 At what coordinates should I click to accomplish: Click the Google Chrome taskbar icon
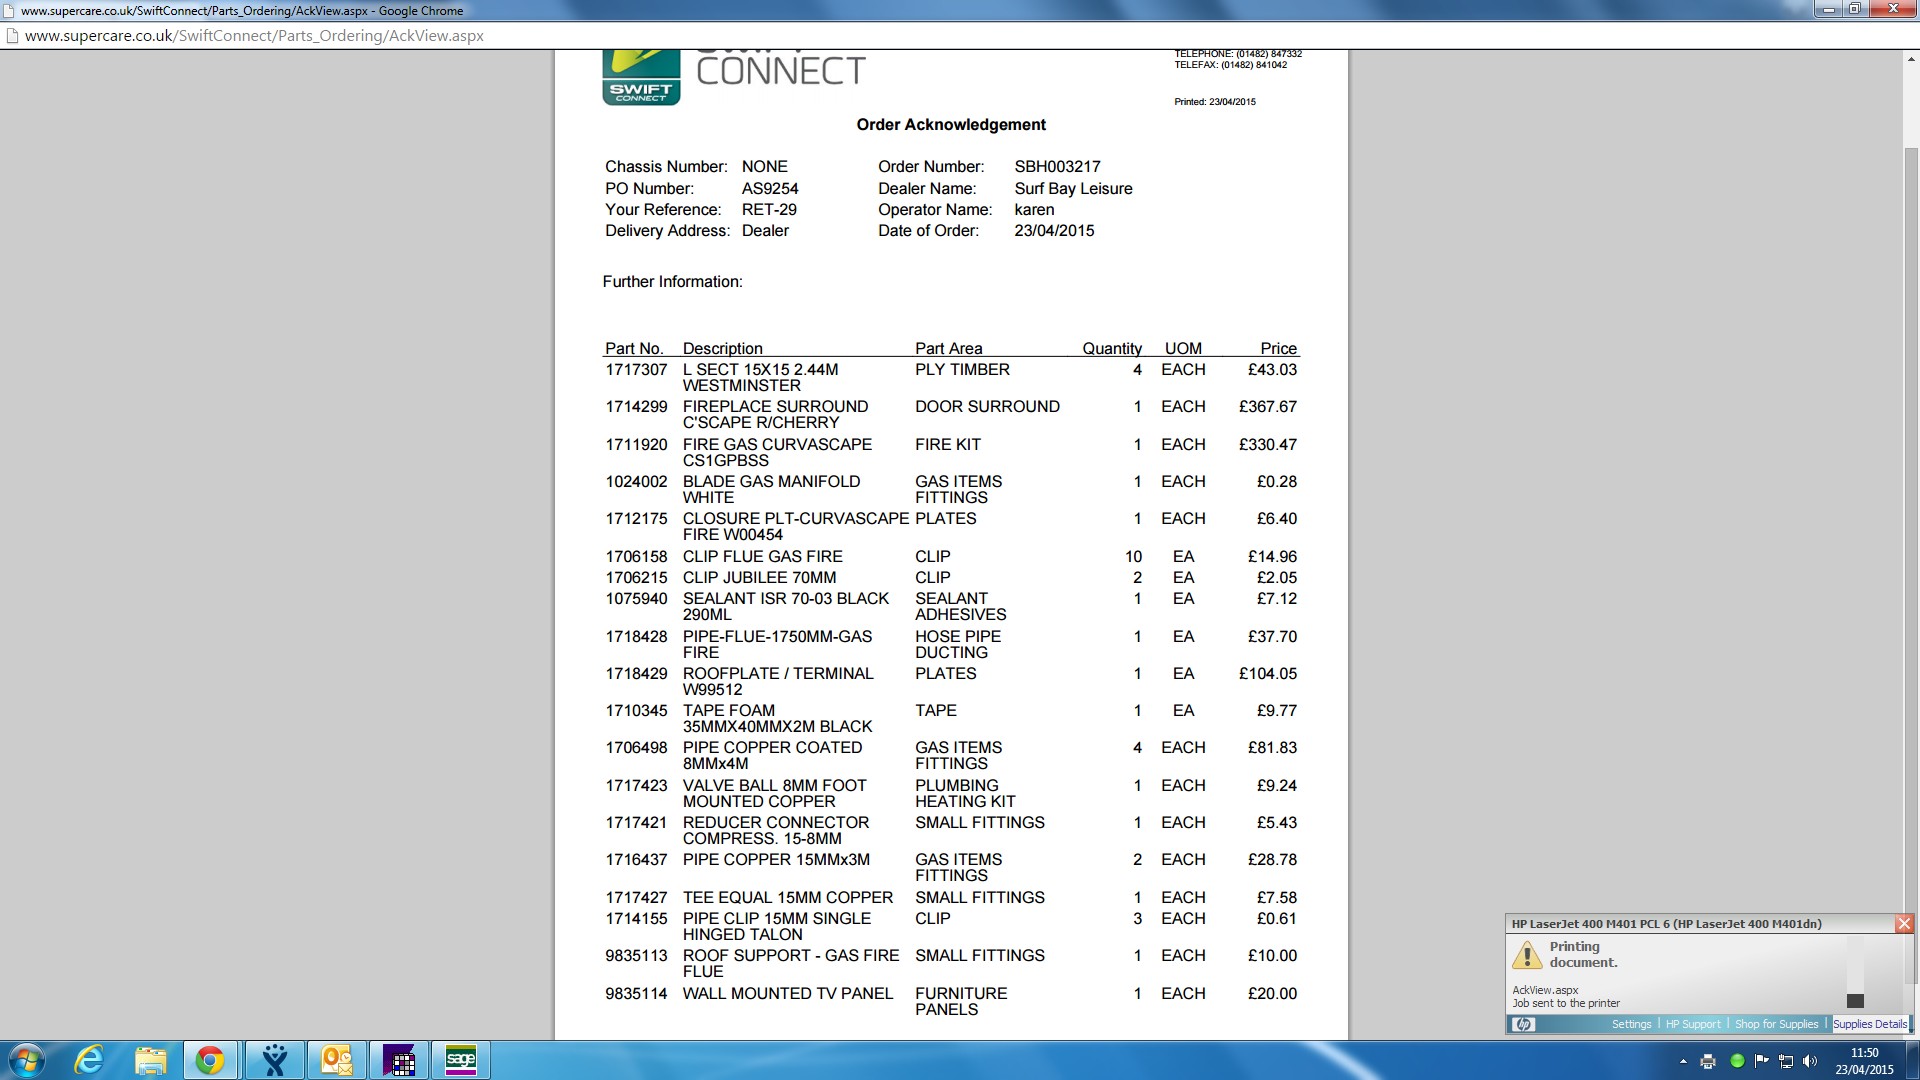click(210, 1060)
